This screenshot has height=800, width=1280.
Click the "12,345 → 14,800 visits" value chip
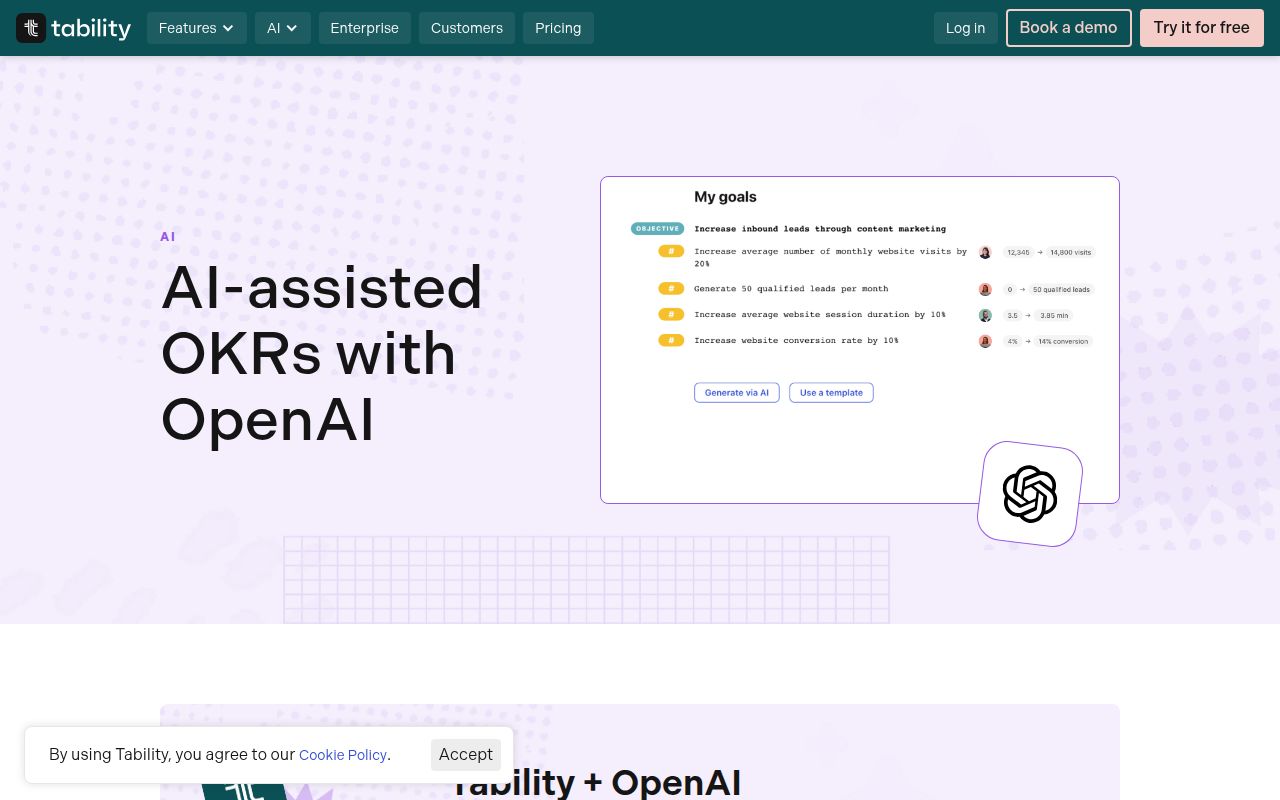[x=1049, y=252]
